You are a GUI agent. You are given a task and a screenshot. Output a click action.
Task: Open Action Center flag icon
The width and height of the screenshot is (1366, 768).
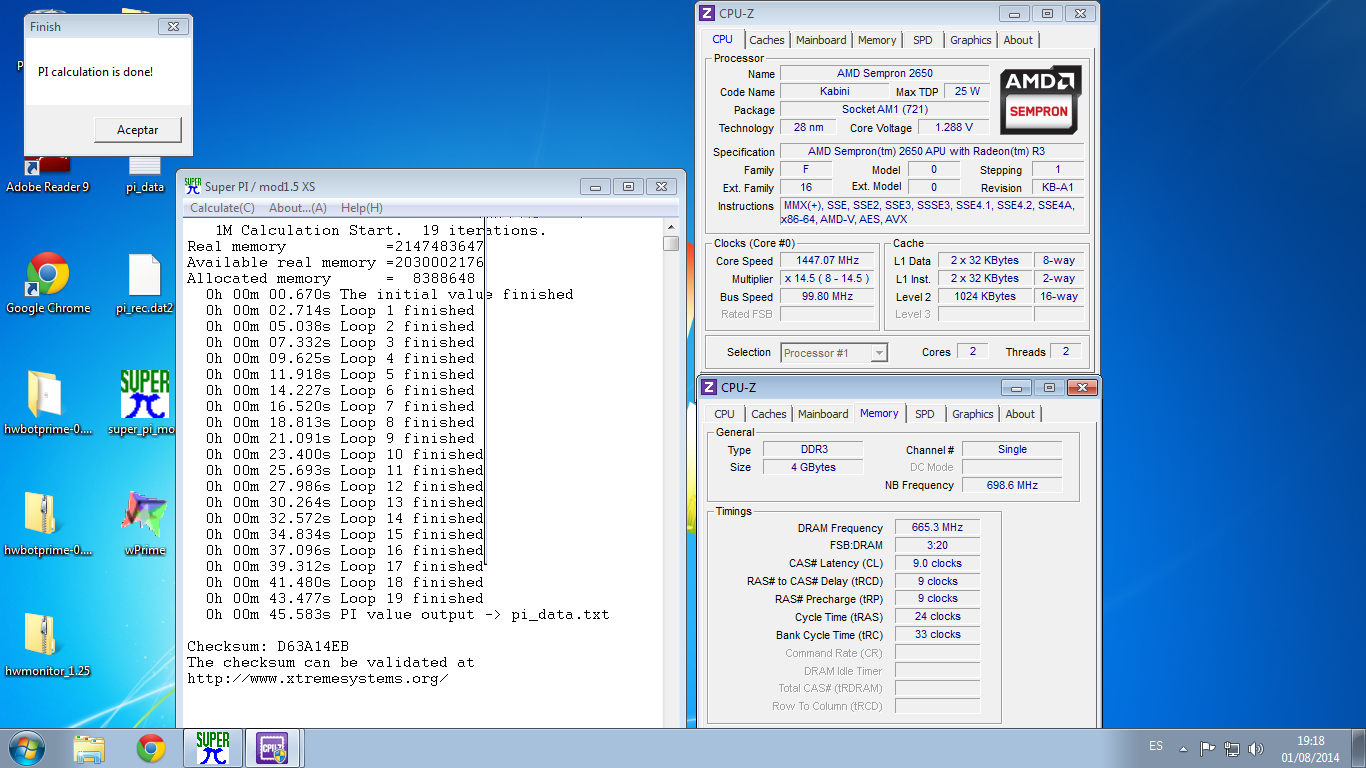pos(1207,748)
